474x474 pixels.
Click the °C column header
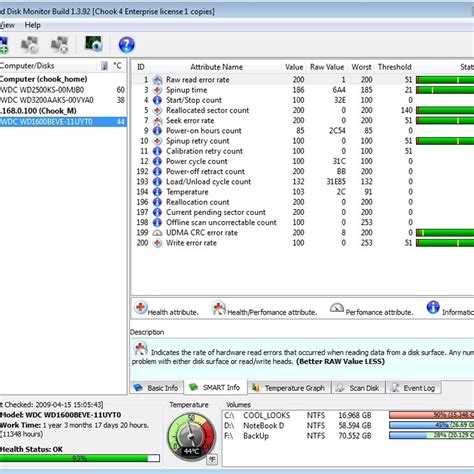click(x=117, y=66)
